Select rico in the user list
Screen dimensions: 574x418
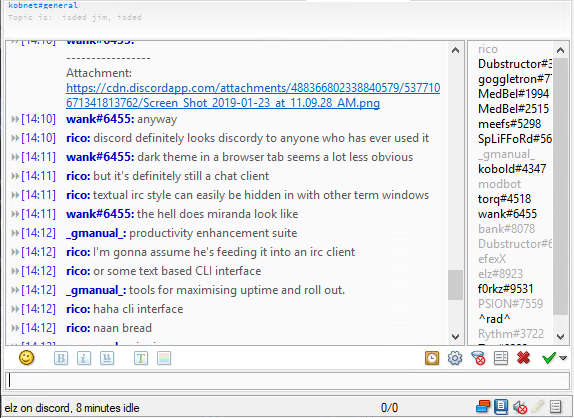click(488, 49)
